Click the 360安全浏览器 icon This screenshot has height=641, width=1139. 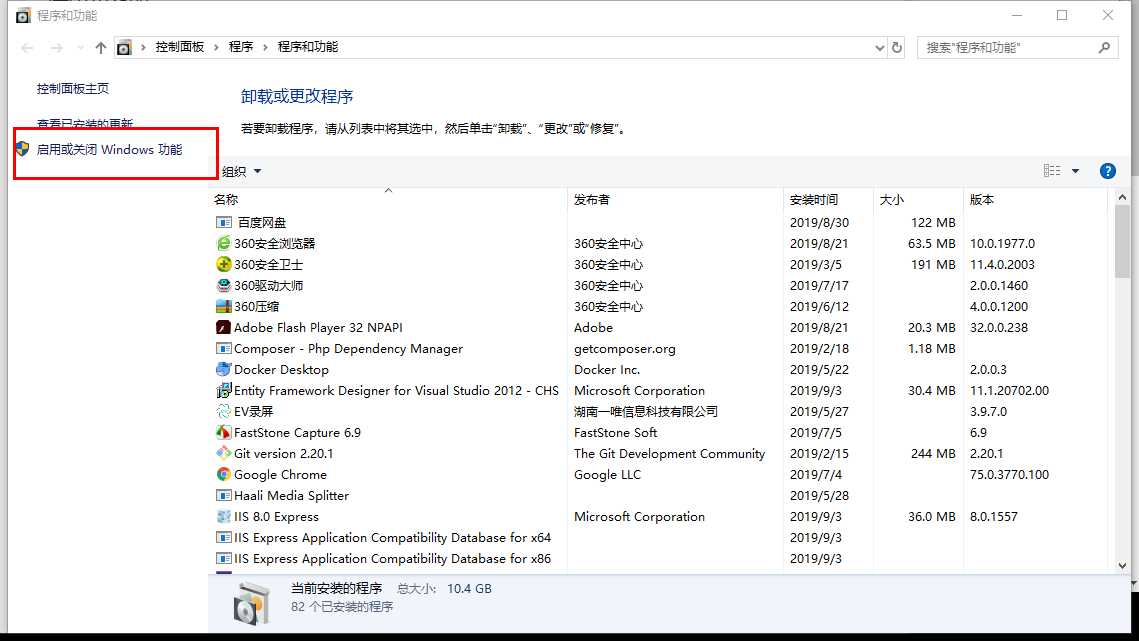tap(224, 243)
